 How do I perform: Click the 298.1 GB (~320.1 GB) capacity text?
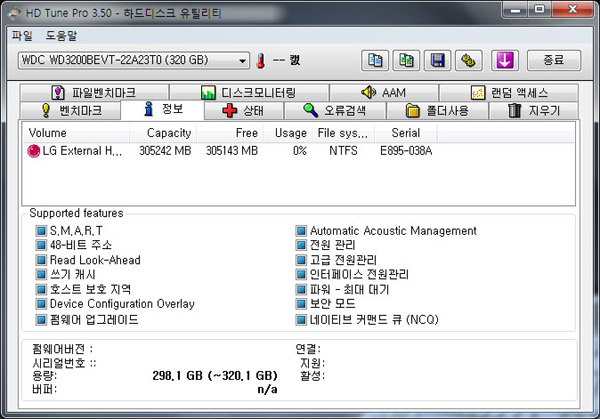215,375
